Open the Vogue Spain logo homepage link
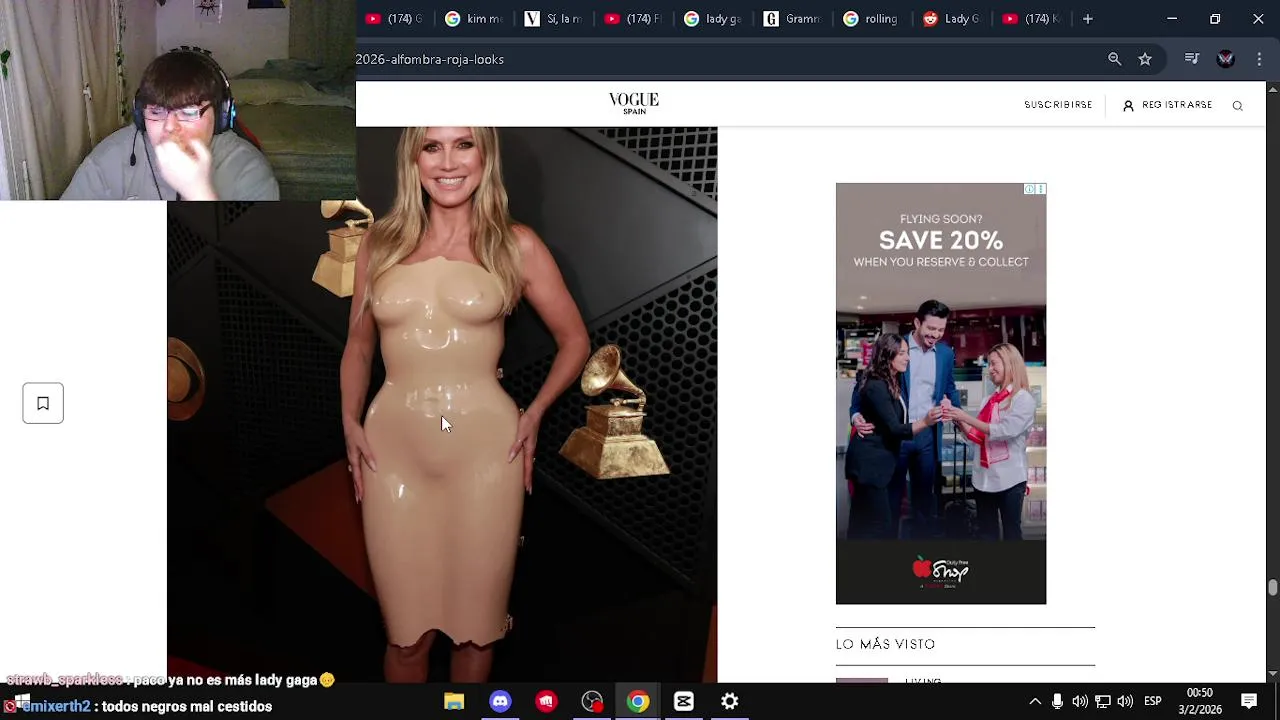Screen dimensions: 1280x720 pos(634,103)
